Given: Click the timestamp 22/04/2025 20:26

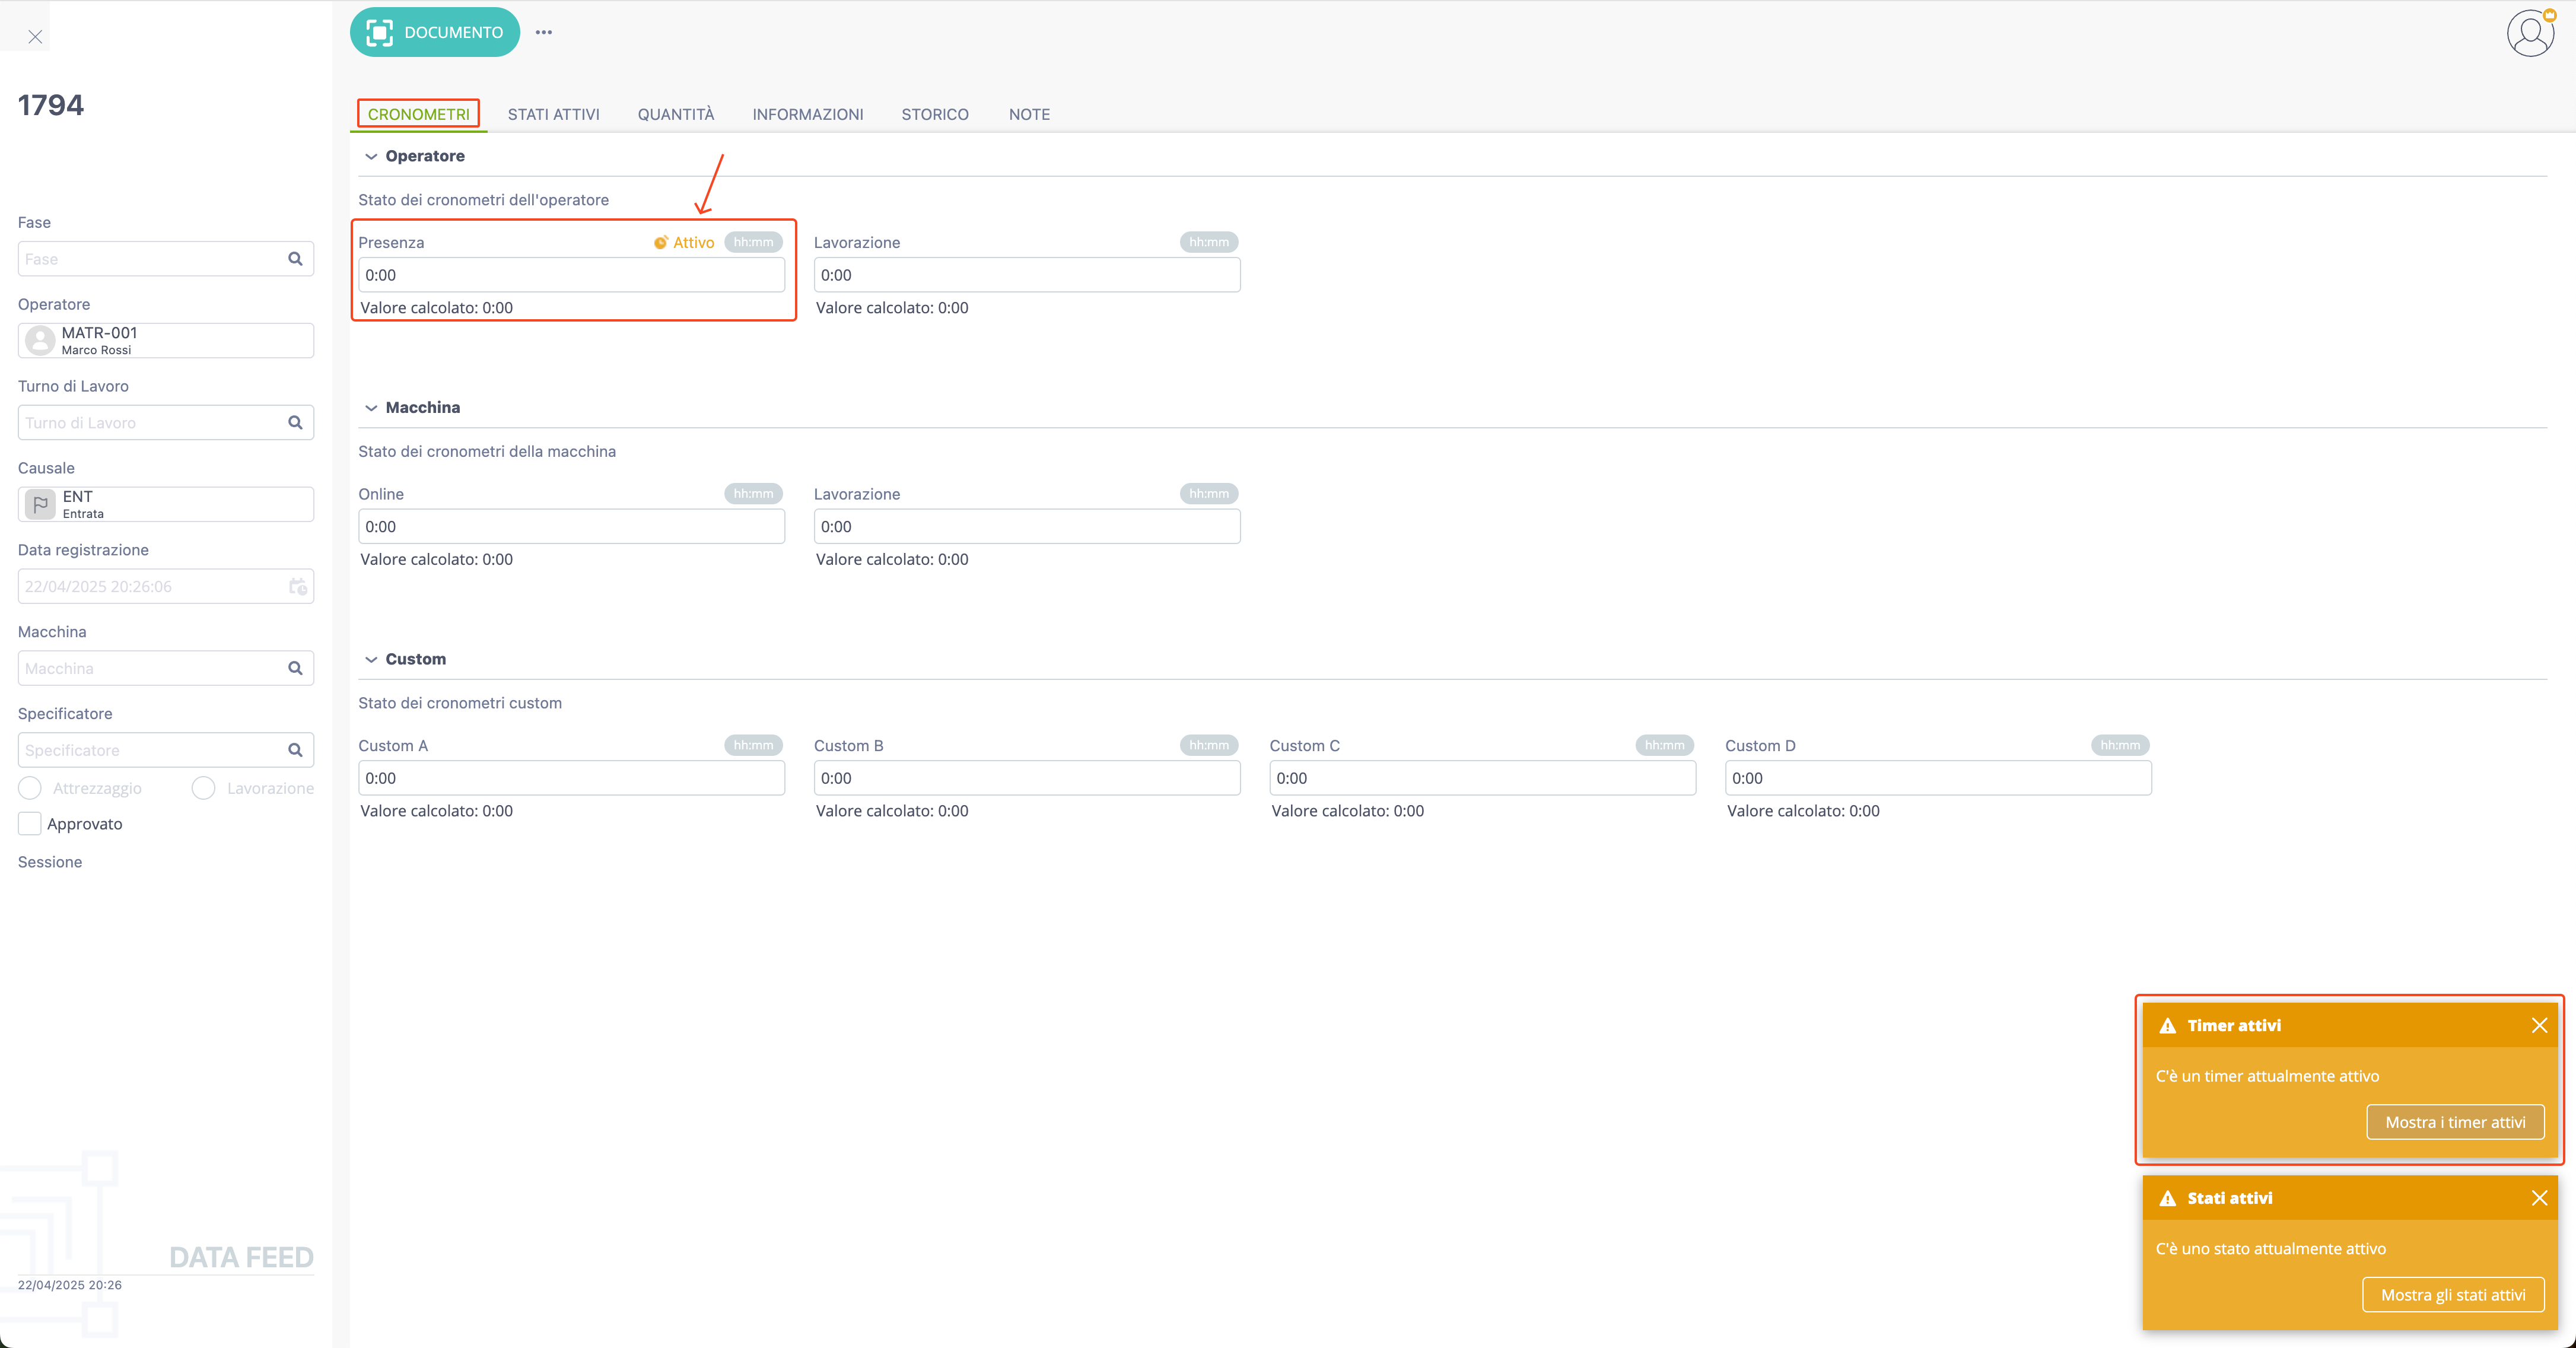Looking at the screenshot, I should [x=70, y=1285].
